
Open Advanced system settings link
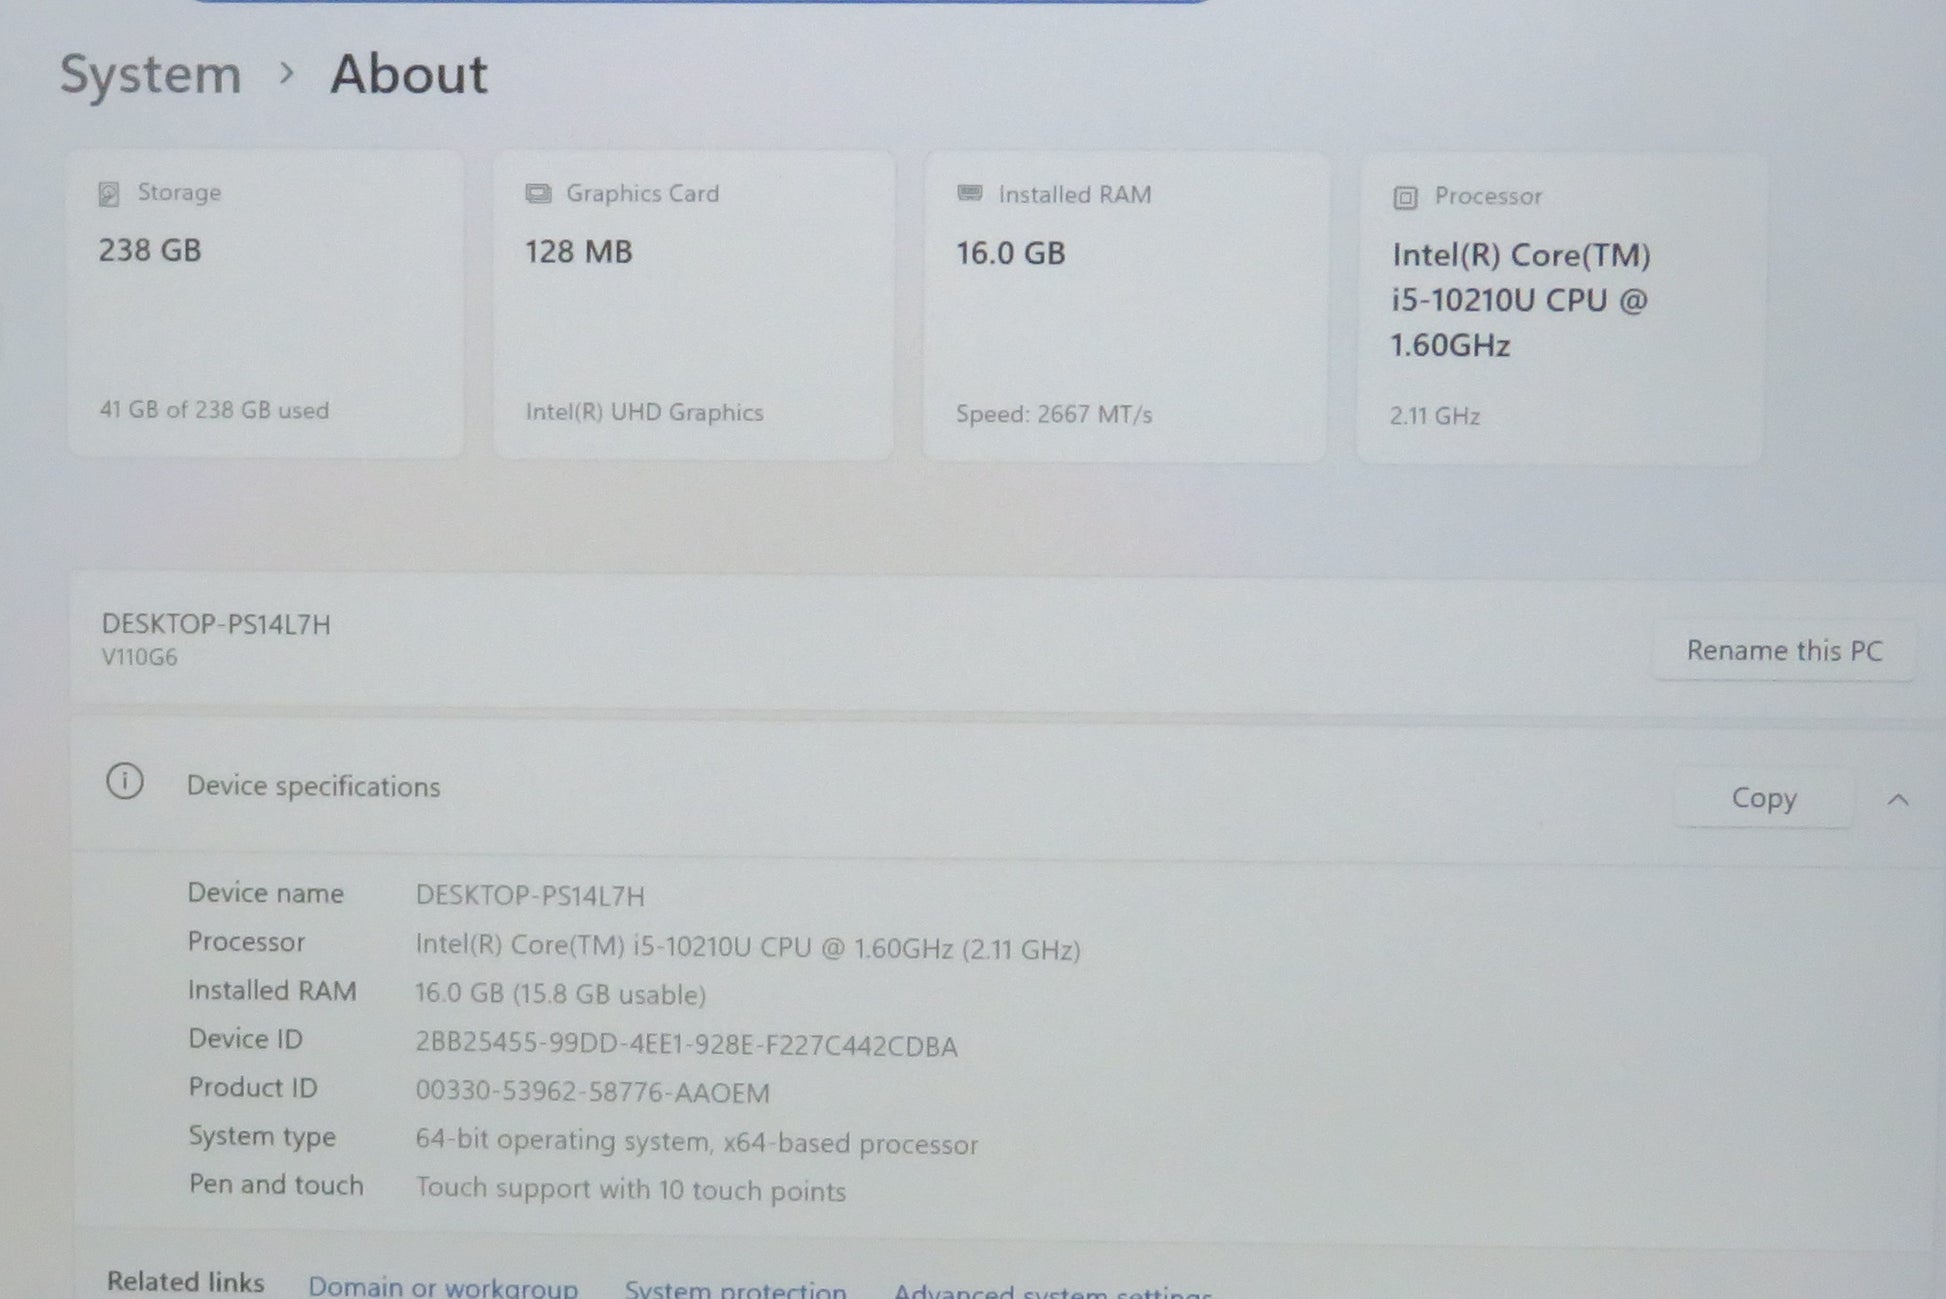1051,1291
